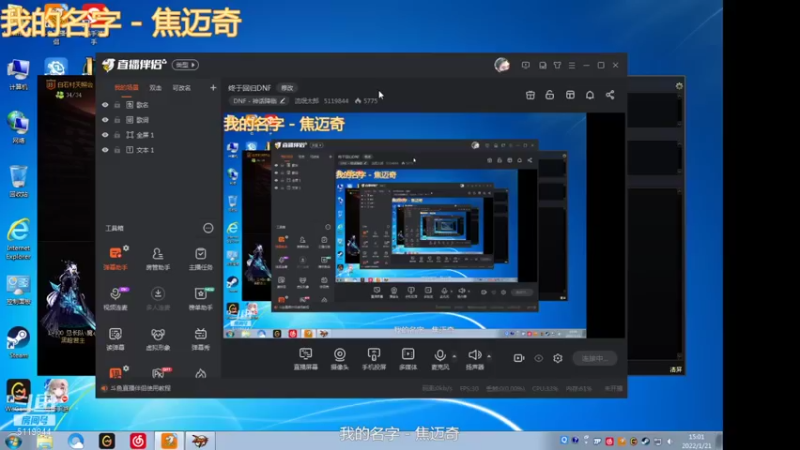Add 直播屏幕 screen capture source
The height and width of the screenshot is (450, 800).
306,359
